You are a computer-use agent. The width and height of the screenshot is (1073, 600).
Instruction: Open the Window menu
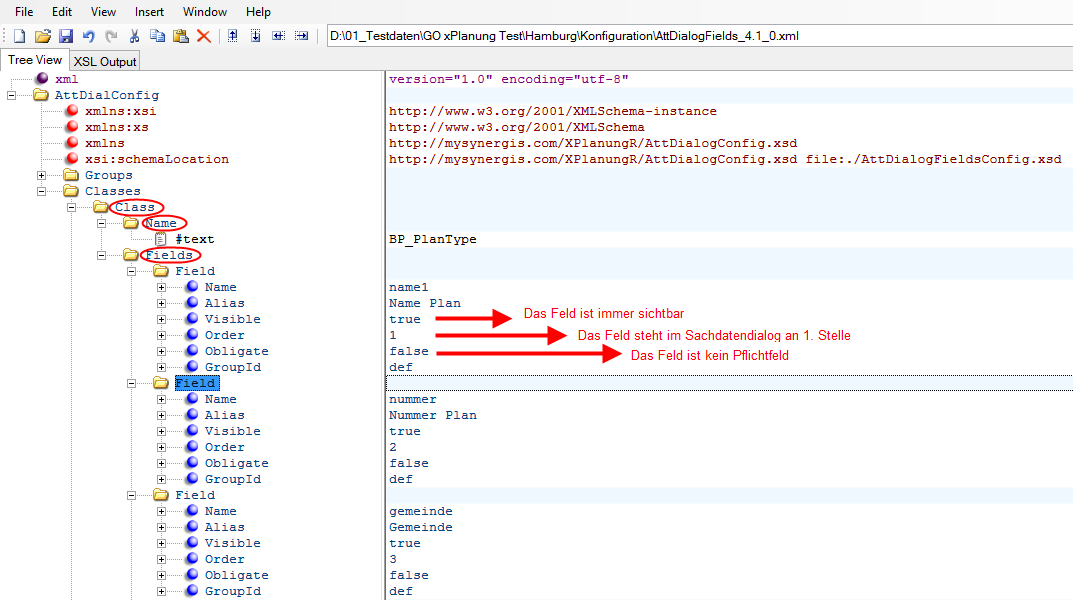click(204, 11)
